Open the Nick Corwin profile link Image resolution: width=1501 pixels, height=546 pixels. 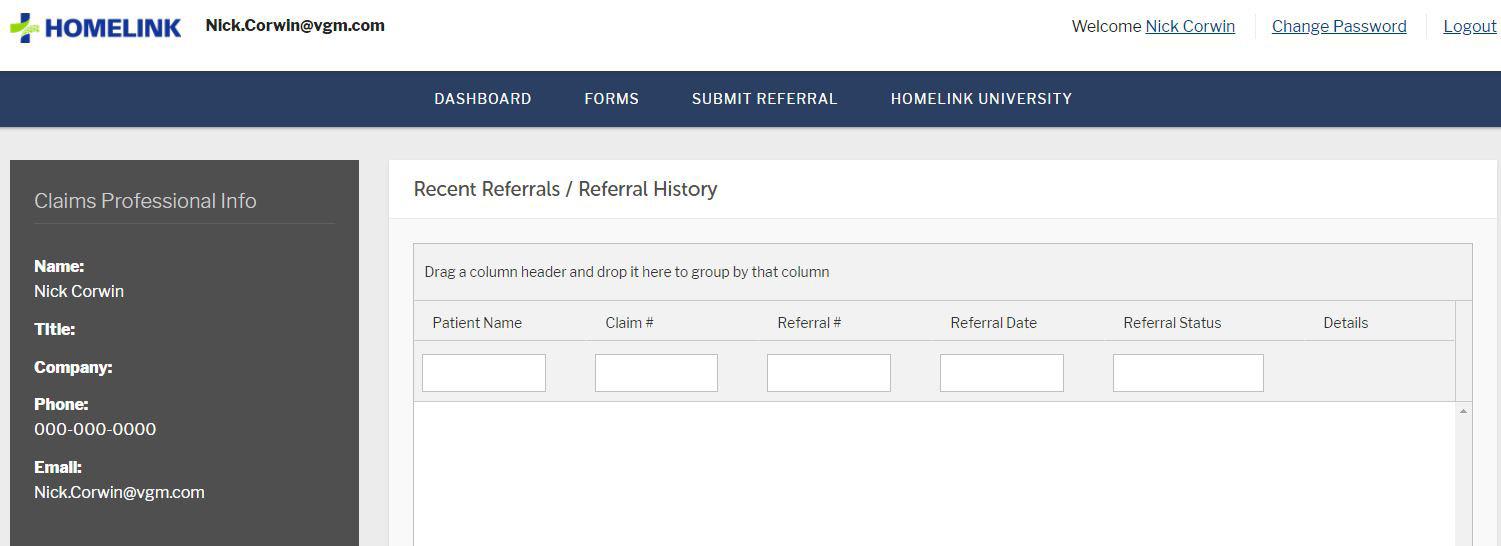[x=1189, y=27]
